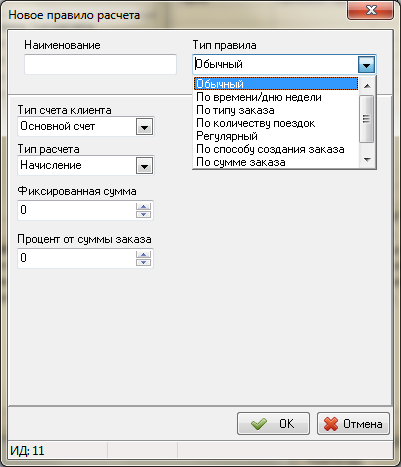
Task: Click the Наименование text field
Action: click(x=100, y=64)
